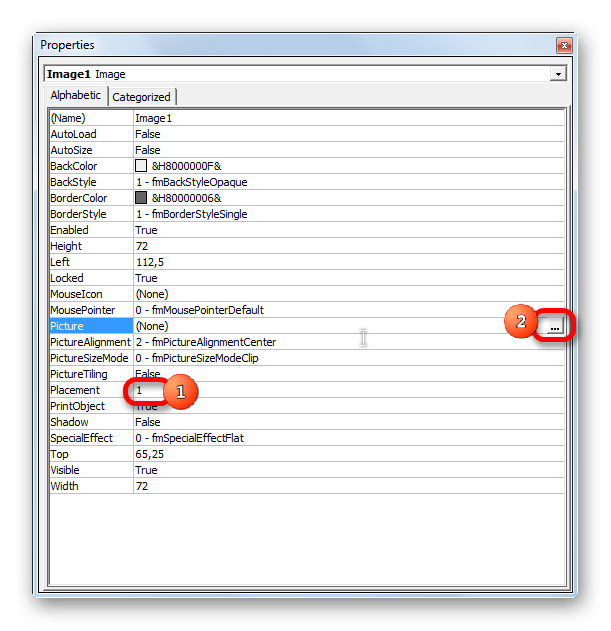Select the Height property

pos(91,246)
